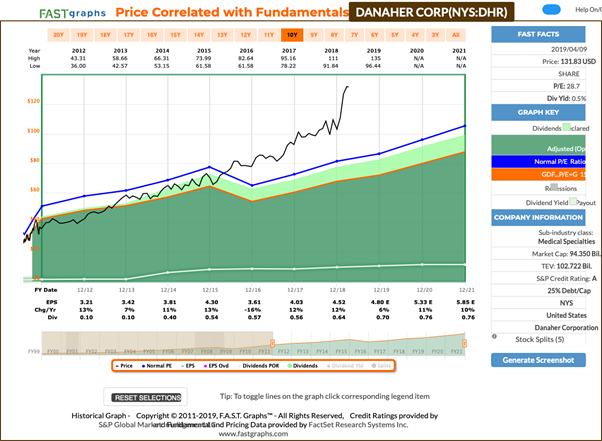
Task: Switch to the 12Y range tab
Action: point(246,35)
